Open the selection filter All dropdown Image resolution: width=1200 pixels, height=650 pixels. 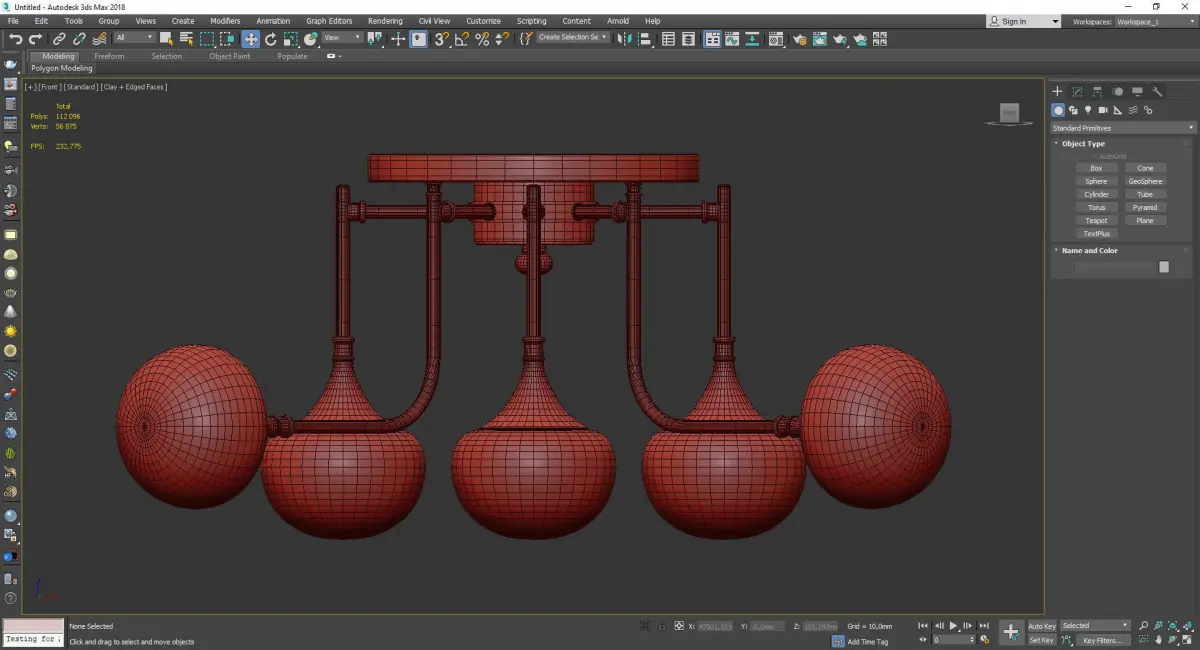(x=134, y=38)
